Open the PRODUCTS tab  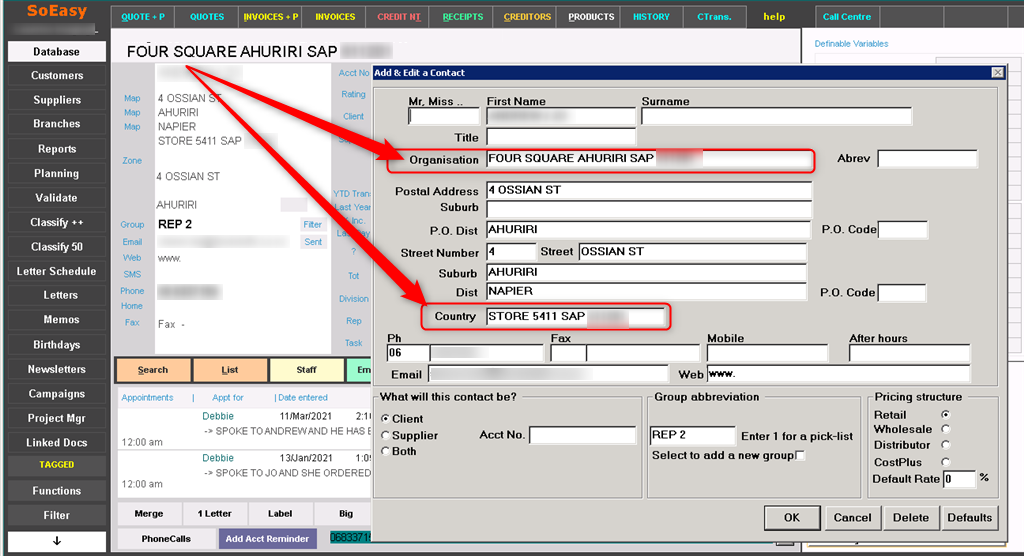click(x=591, y=17)
